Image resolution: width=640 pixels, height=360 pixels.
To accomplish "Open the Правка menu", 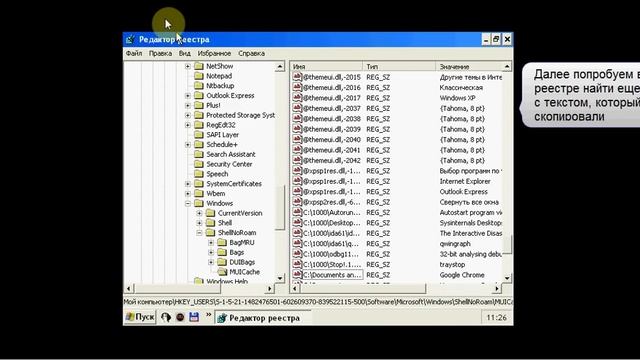I will pos(160,53).
